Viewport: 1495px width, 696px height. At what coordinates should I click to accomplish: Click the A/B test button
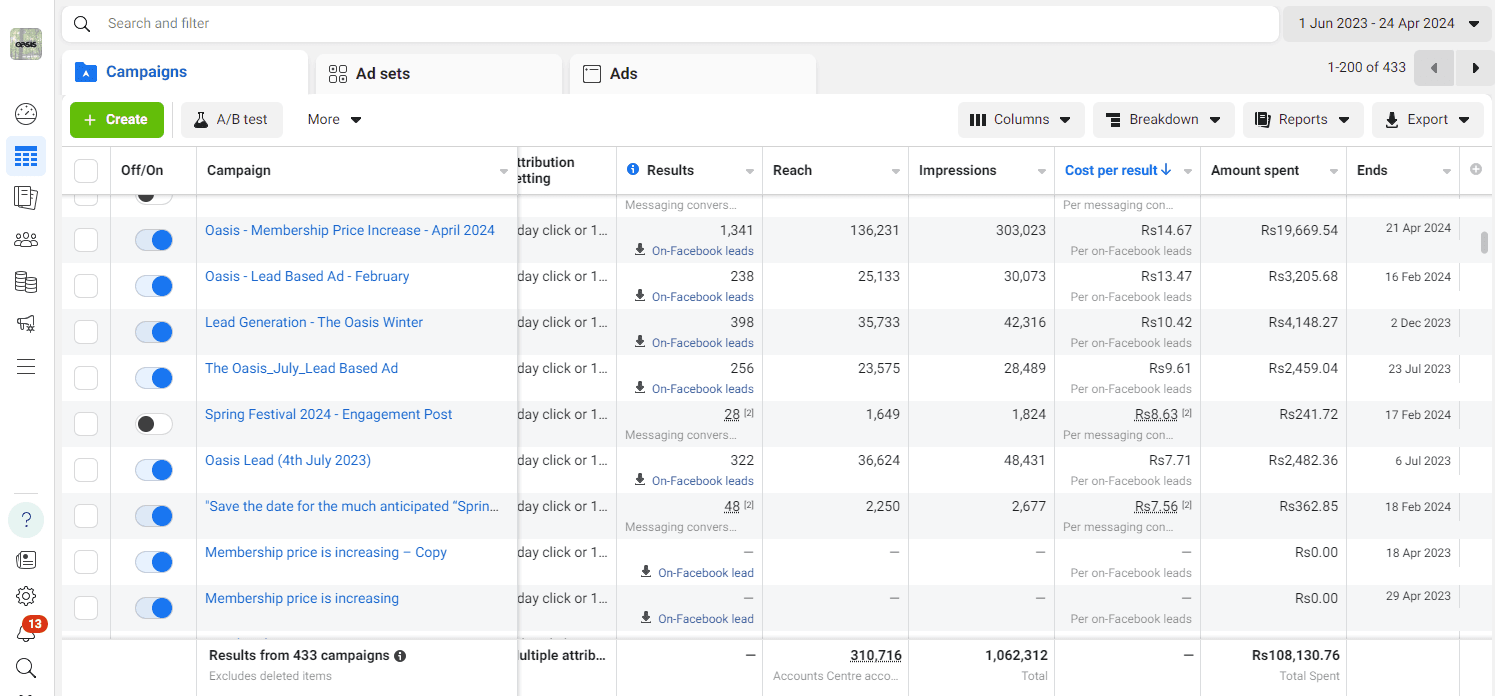(231, 119)
